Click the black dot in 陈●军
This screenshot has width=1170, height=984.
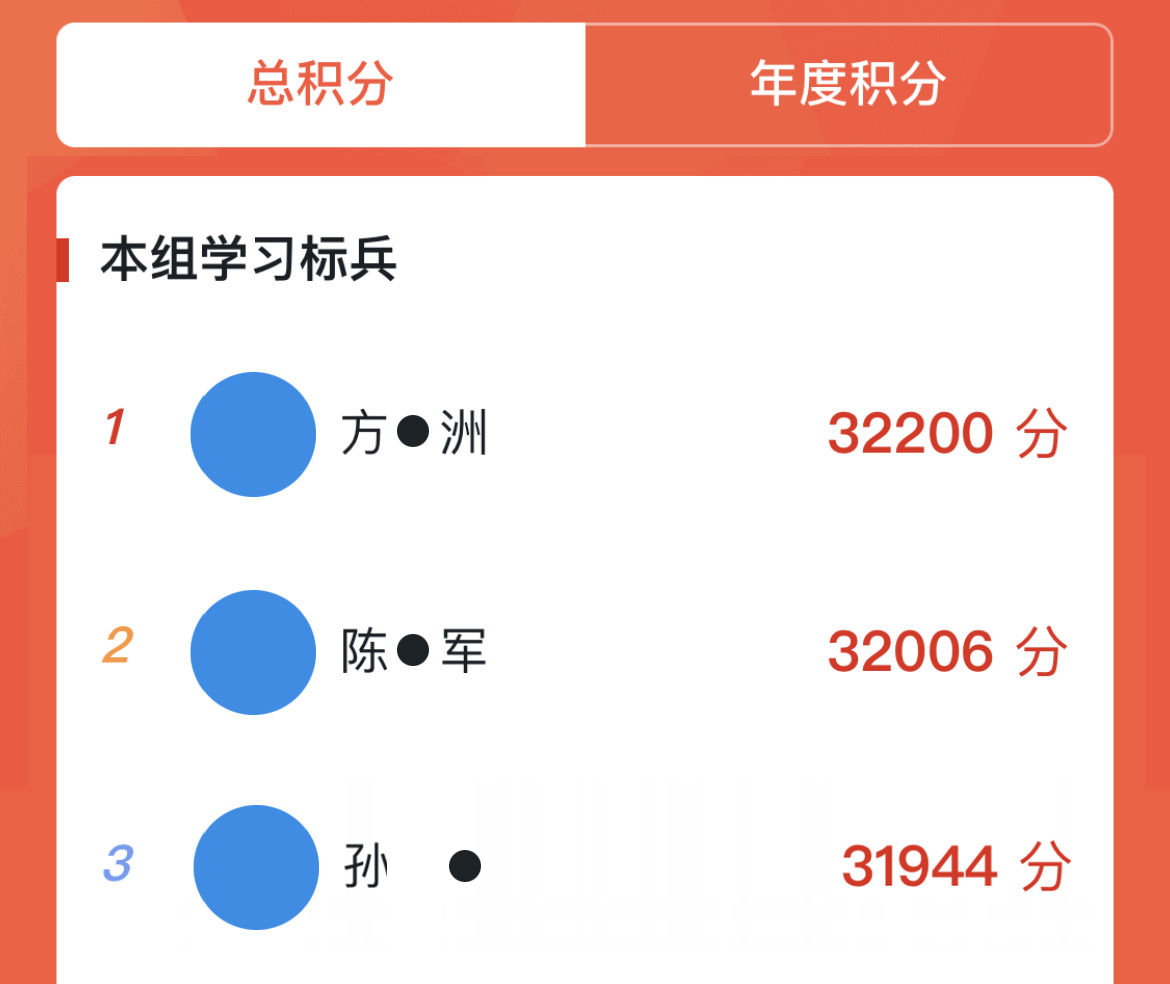click(x=413, y=650)
